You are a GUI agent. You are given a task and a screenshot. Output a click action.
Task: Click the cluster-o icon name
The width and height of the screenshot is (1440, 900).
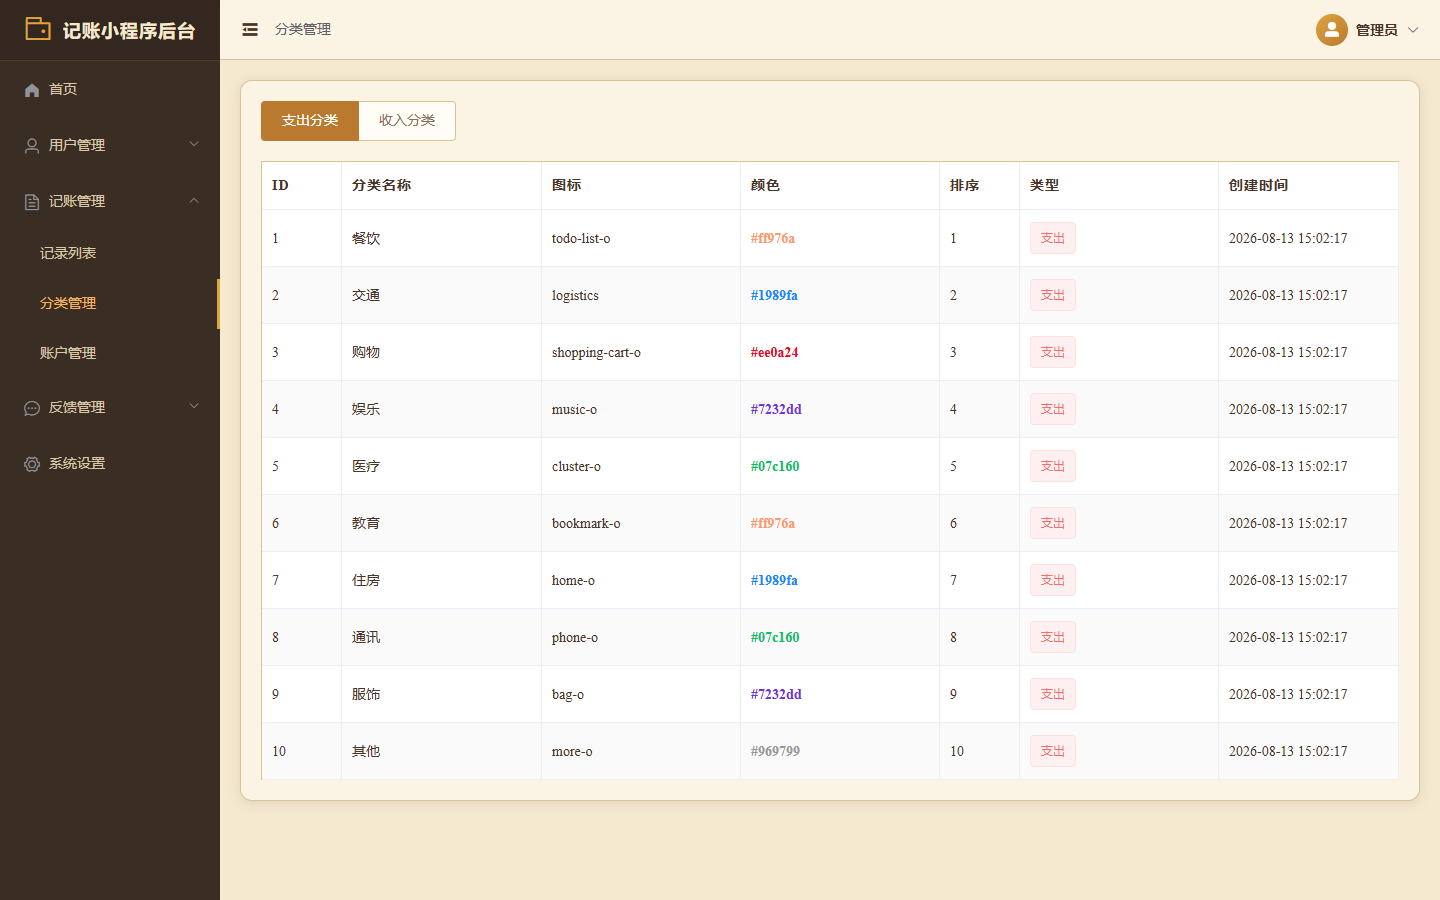coord(576,466)
